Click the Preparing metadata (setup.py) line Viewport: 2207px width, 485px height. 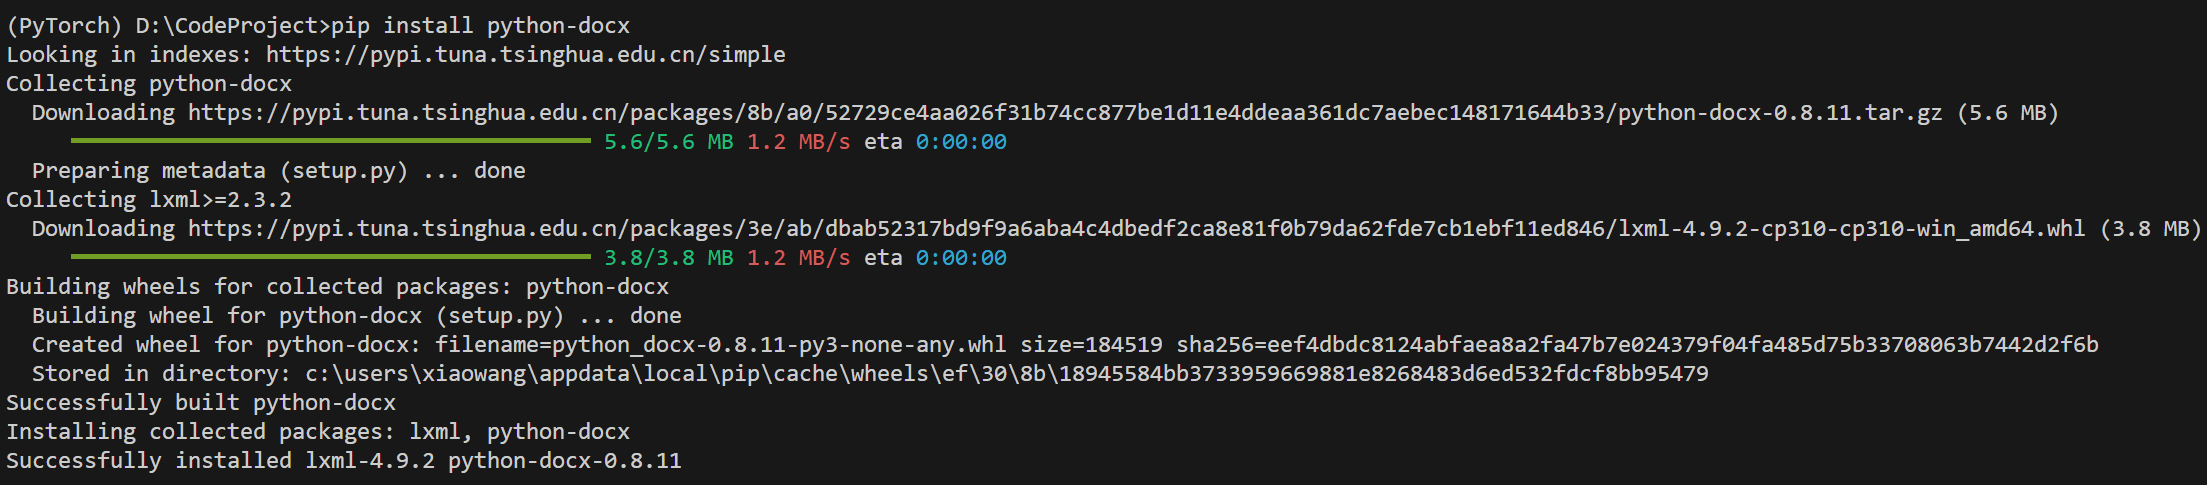279,170
